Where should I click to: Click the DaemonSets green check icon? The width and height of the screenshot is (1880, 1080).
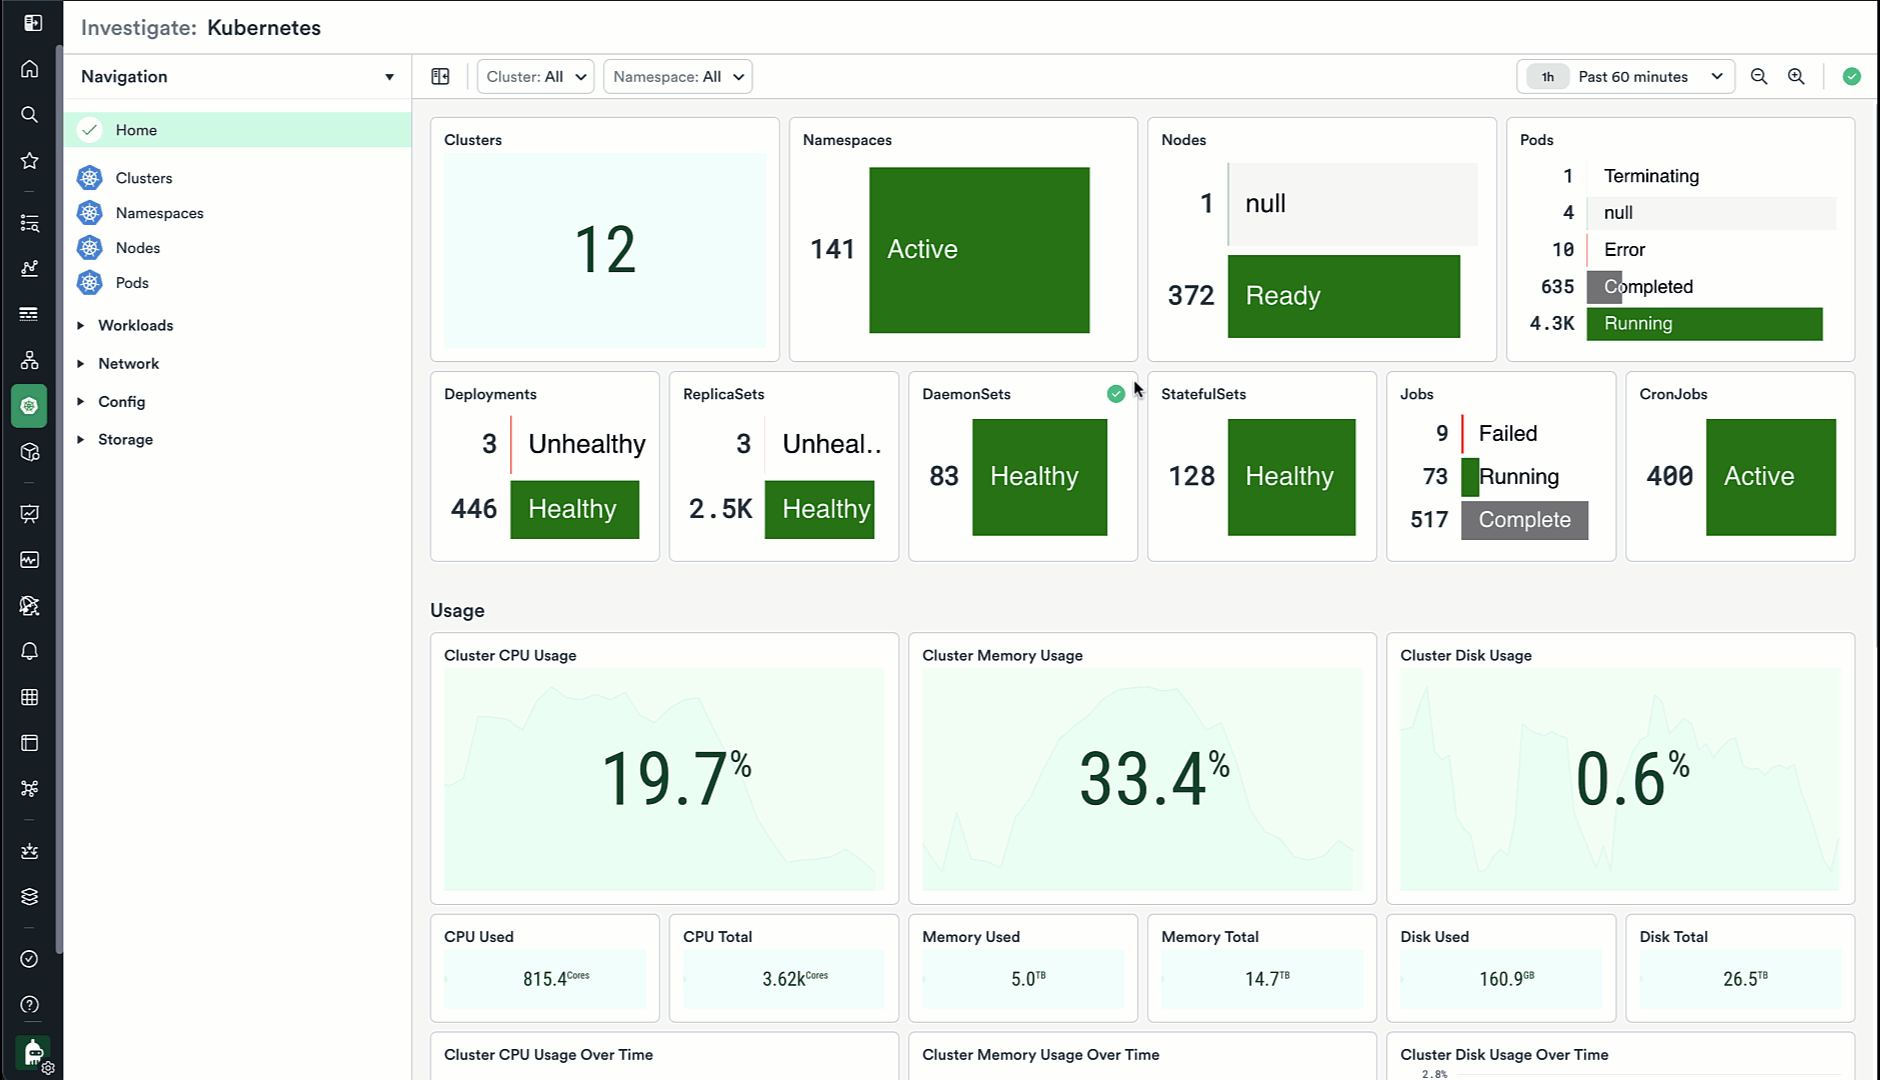click(x=1116, y=394)
